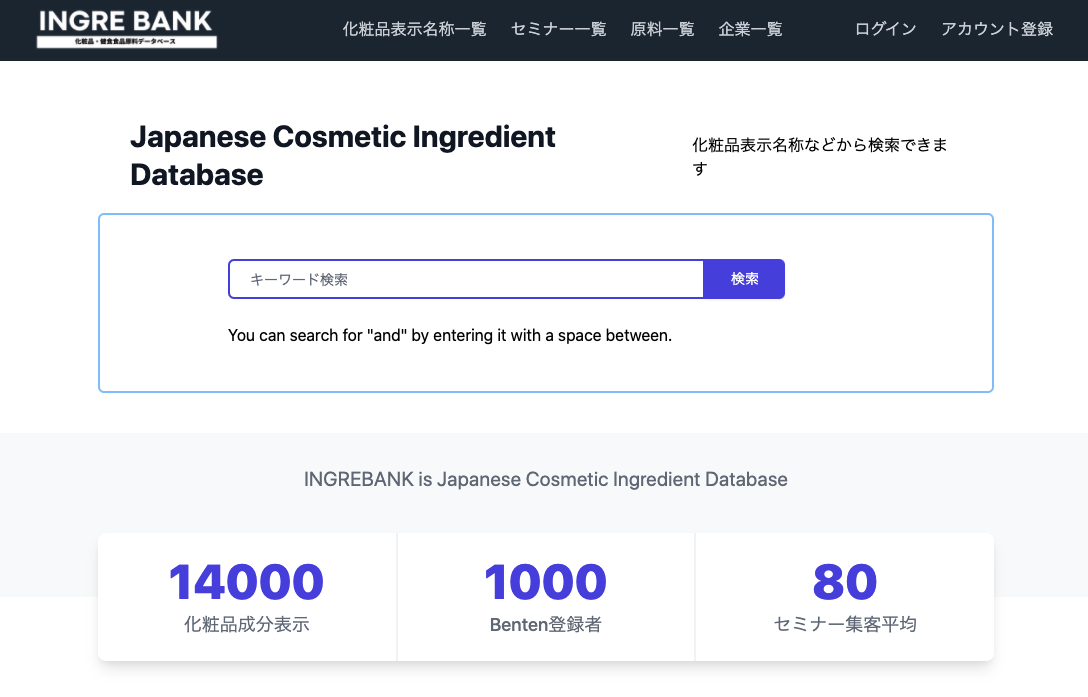The width and height of the screenshot is (1088, 697).
Task: Open the 化粧品表示名称一覧 menu item
Action: coord(414,29)
